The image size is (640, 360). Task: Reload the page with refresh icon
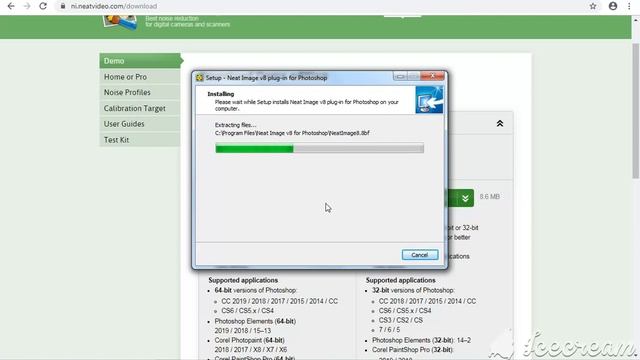(43, 6)
